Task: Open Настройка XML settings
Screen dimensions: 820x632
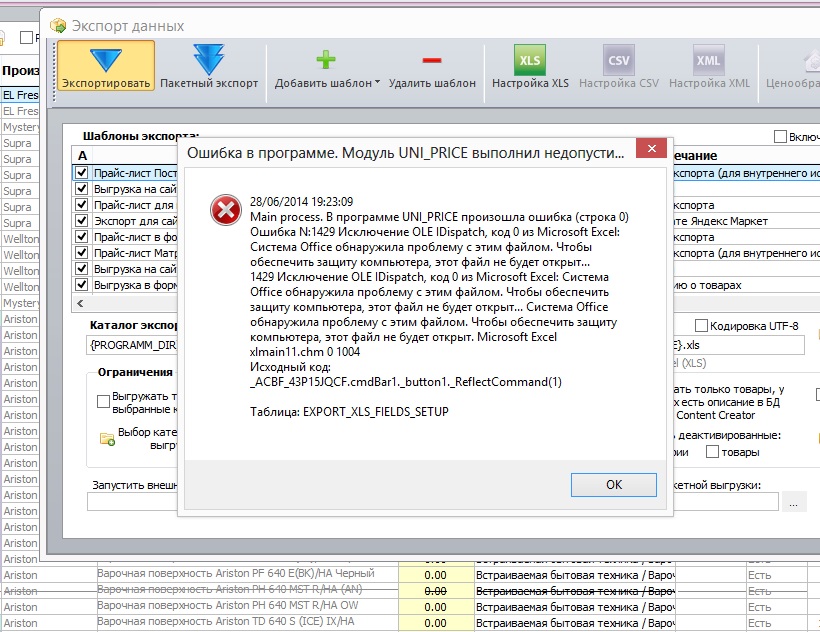Action: [709, 66]
